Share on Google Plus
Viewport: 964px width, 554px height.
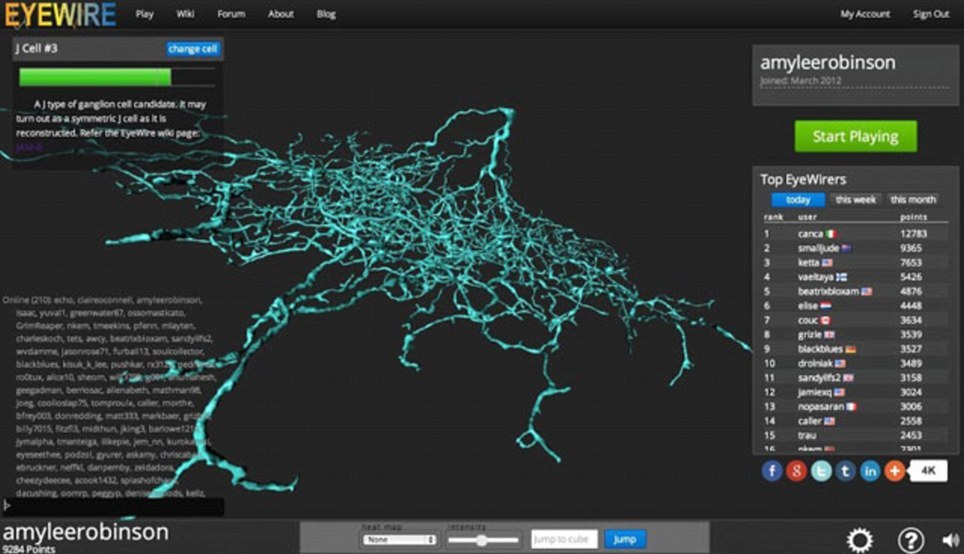[796, 471]
